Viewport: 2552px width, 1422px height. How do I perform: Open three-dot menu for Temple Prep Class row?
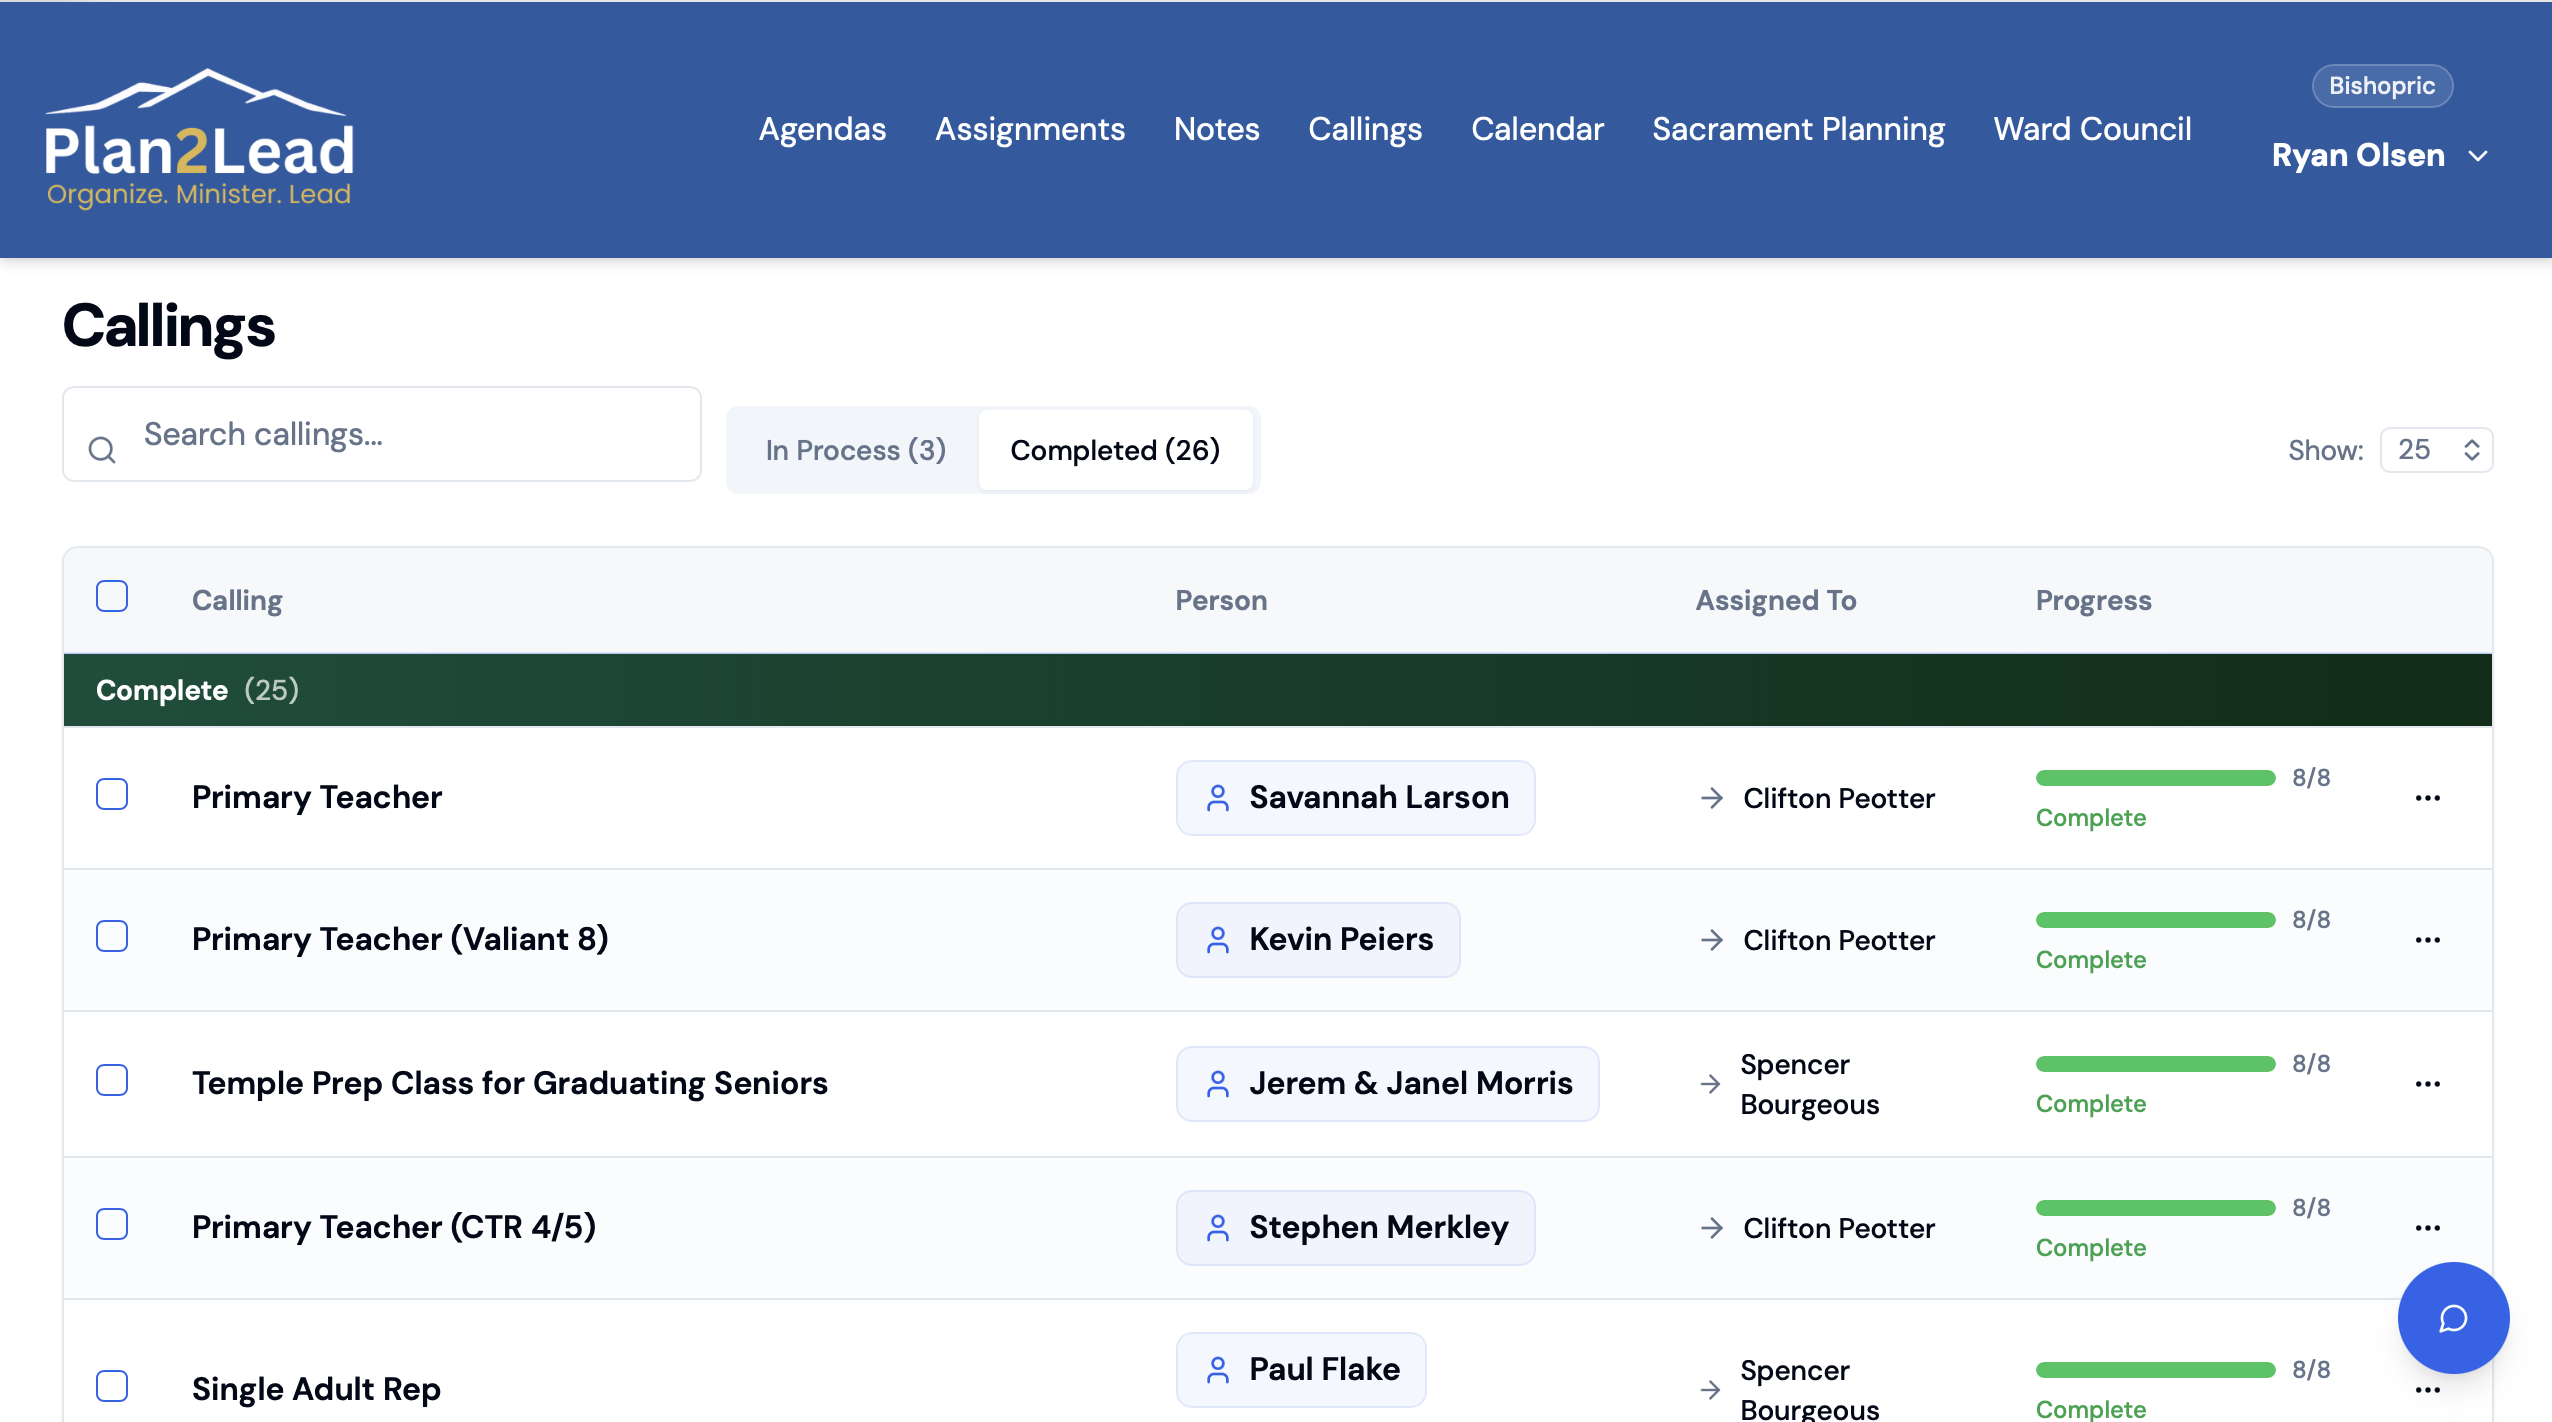click(2427, 1084)
